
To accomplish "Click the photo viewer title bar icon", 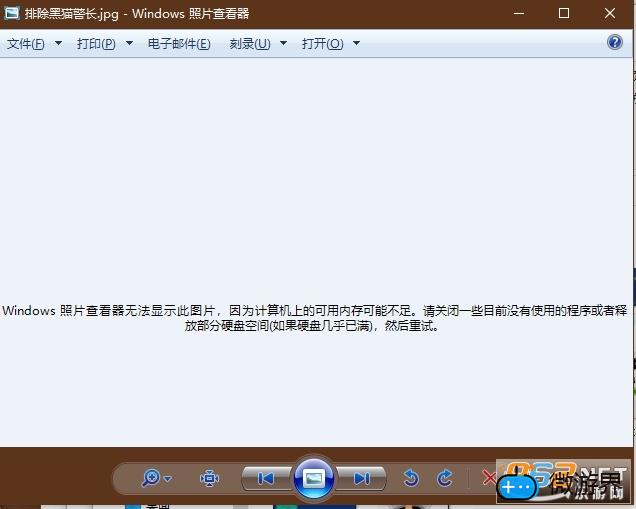I will tap(11, 13).
